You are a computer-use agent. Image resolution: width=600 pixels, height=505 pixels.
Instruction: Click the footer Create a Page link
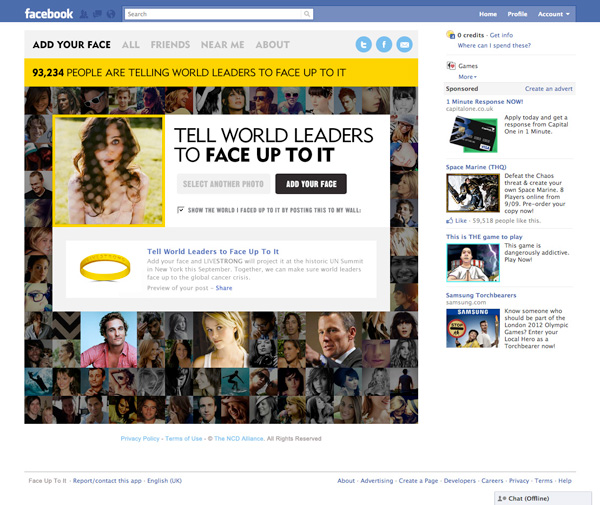418,481
